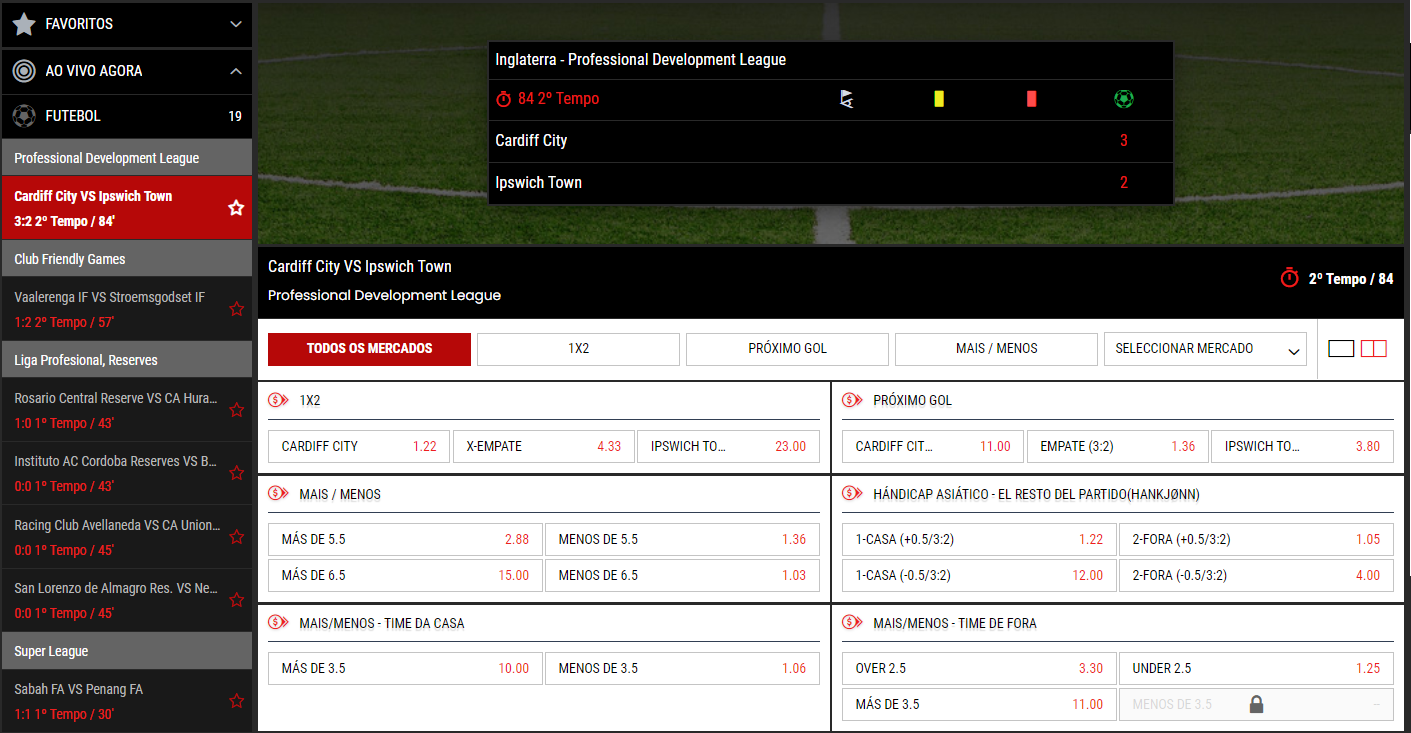Select Over 2.5 away team at 3.30
The width and height of the screenshot is (1411, 733).
pyautogui.click(x=979, y=668)
